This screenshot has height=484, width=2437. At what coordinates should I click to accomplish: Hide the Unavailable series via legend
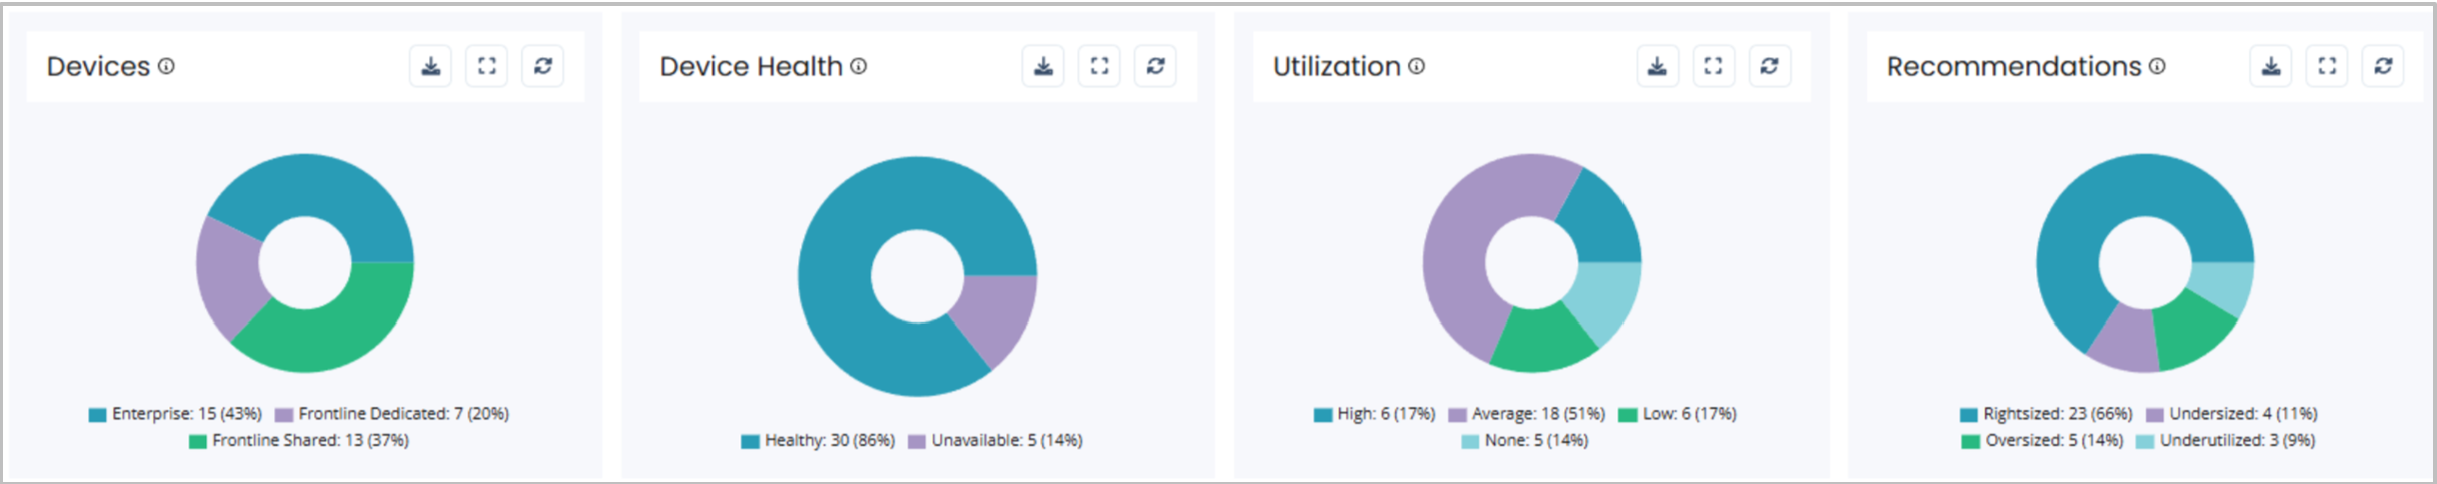coord(995,441)
